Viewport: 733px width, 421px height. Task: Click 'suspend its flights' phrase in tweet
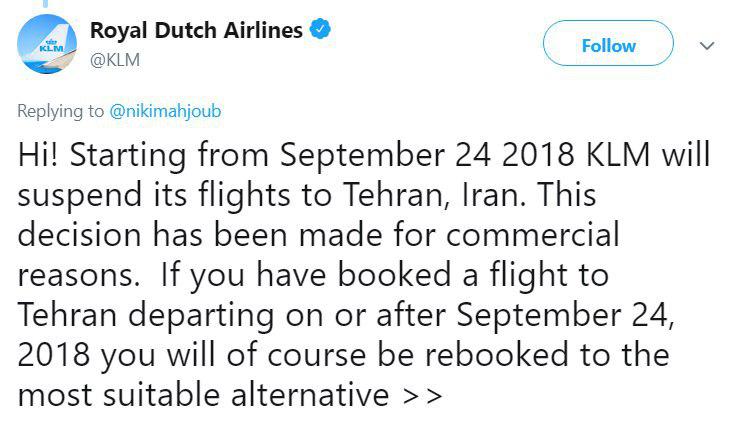pyautogui.click(x=154, y=195)
